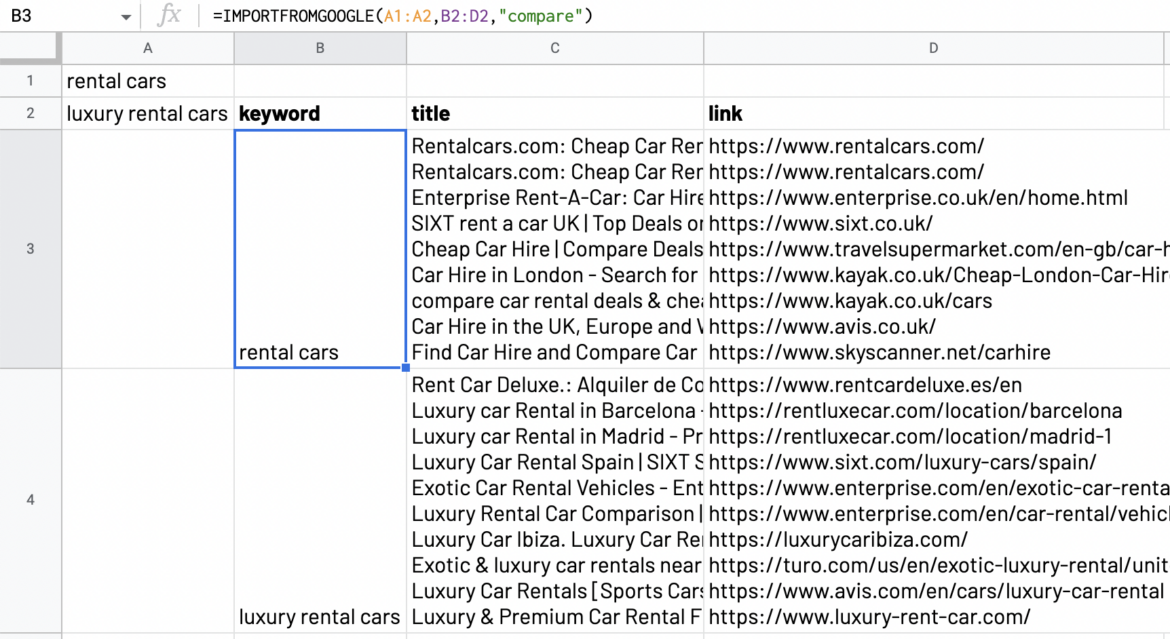Click cell A1 containing rental cars
Screen dimensions: 1170x639
coord(148,81)
